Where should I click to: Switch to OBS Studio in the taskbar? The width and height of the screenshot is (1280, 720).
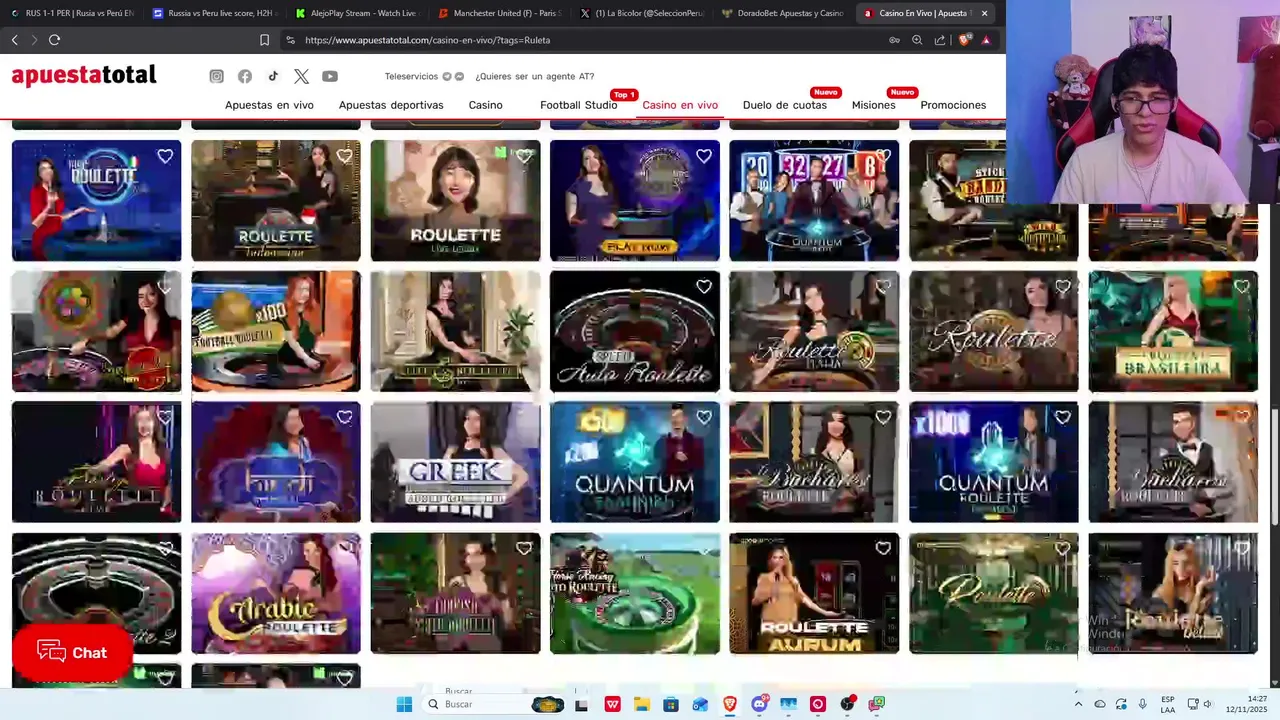coord(847,704)
